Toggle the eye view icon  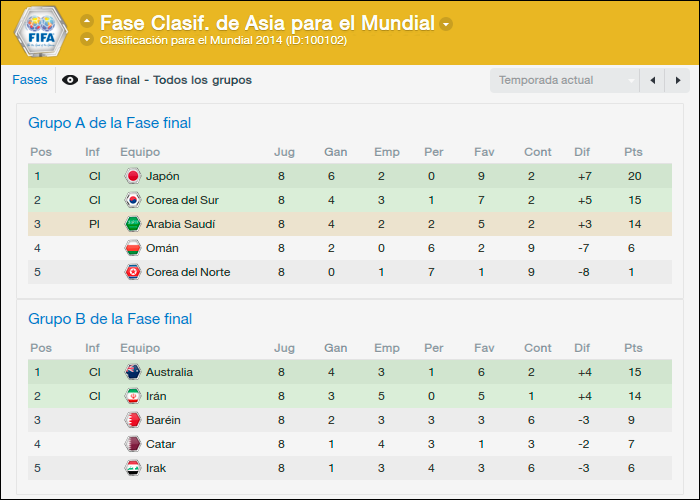click(x=70, y=80)
